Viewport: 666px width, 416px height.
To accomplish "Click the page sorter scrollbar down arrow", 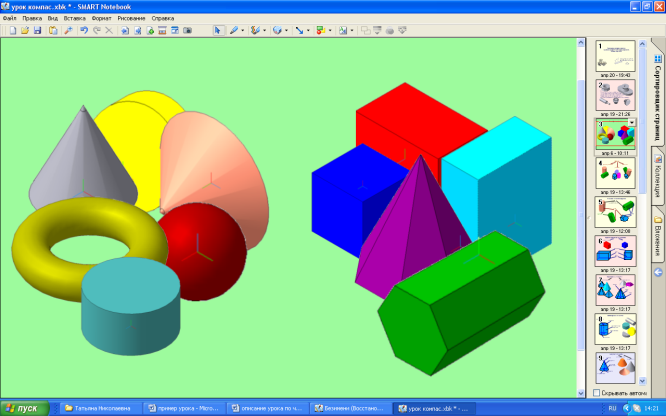I will tap(642, 381).
